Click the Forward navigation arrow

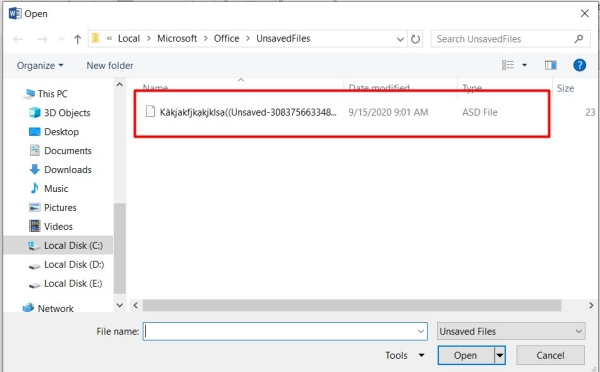coord(42,39)
